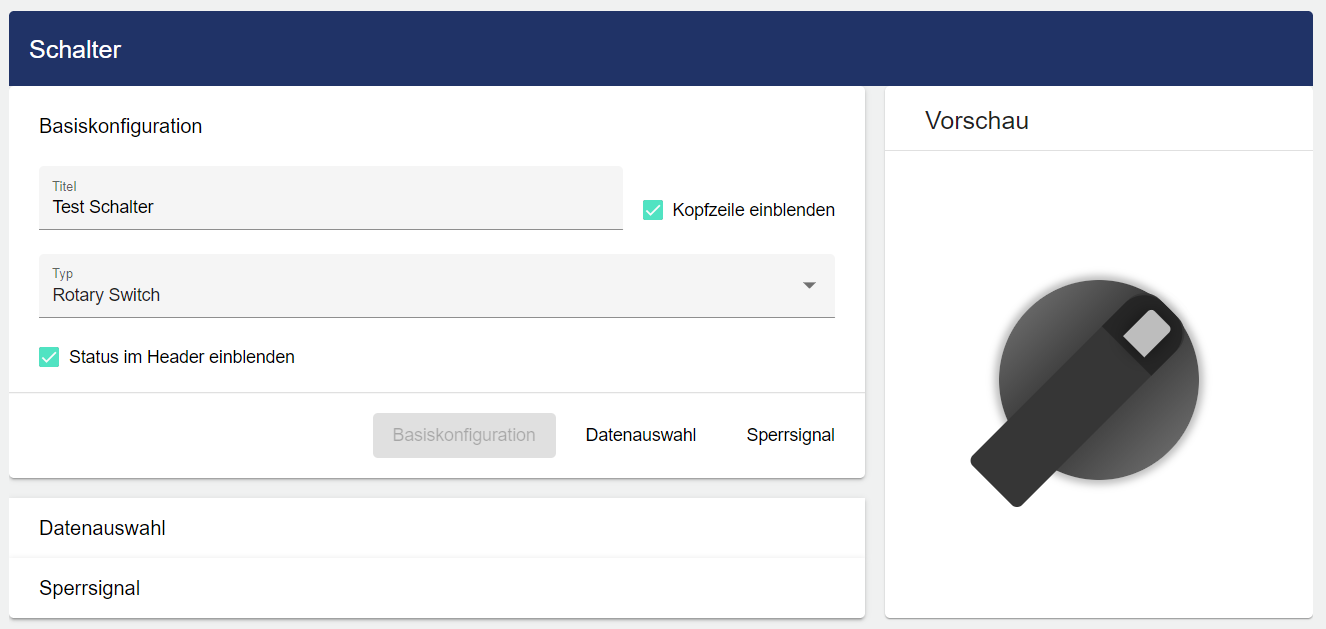Click the 'Test Schalter' text in Titel
The image size is (1326, 629).
tap(103, 207)
